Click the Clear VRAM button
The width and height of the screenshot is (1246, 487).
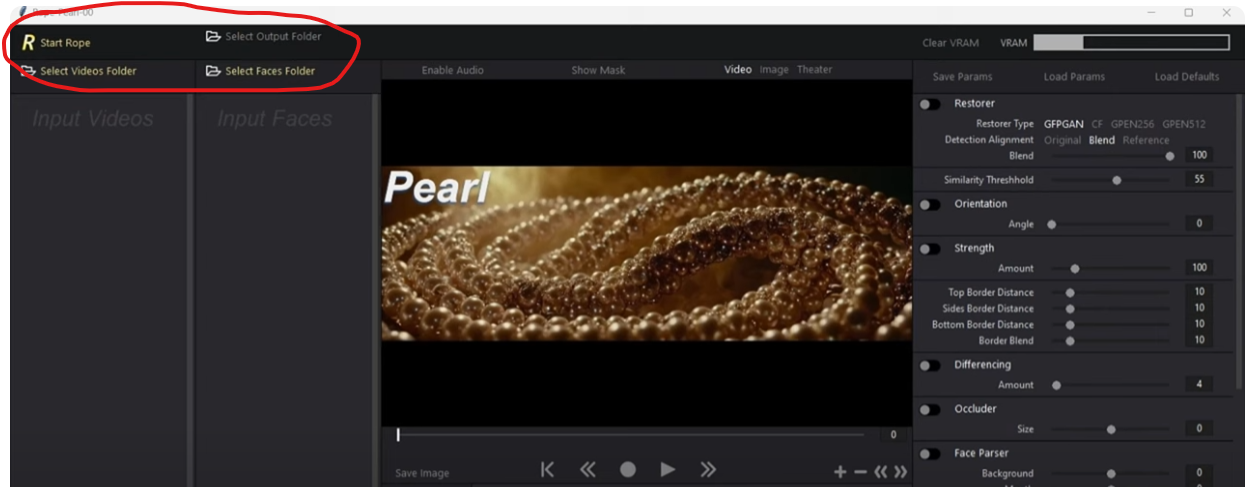[950, 43]
